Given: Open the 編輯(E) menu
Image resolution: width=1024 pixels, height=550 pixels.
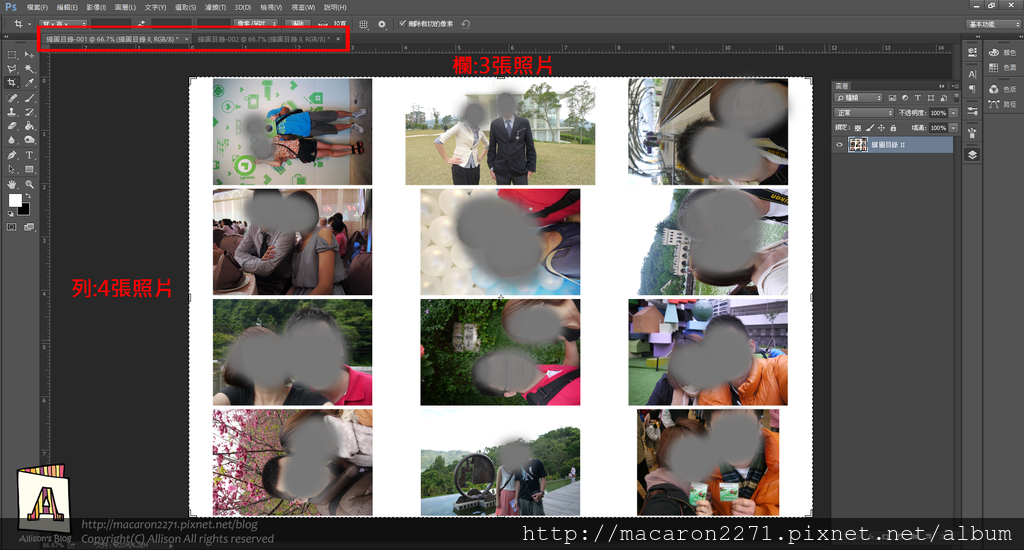Looking at the screenshot, I should [67, 7].
